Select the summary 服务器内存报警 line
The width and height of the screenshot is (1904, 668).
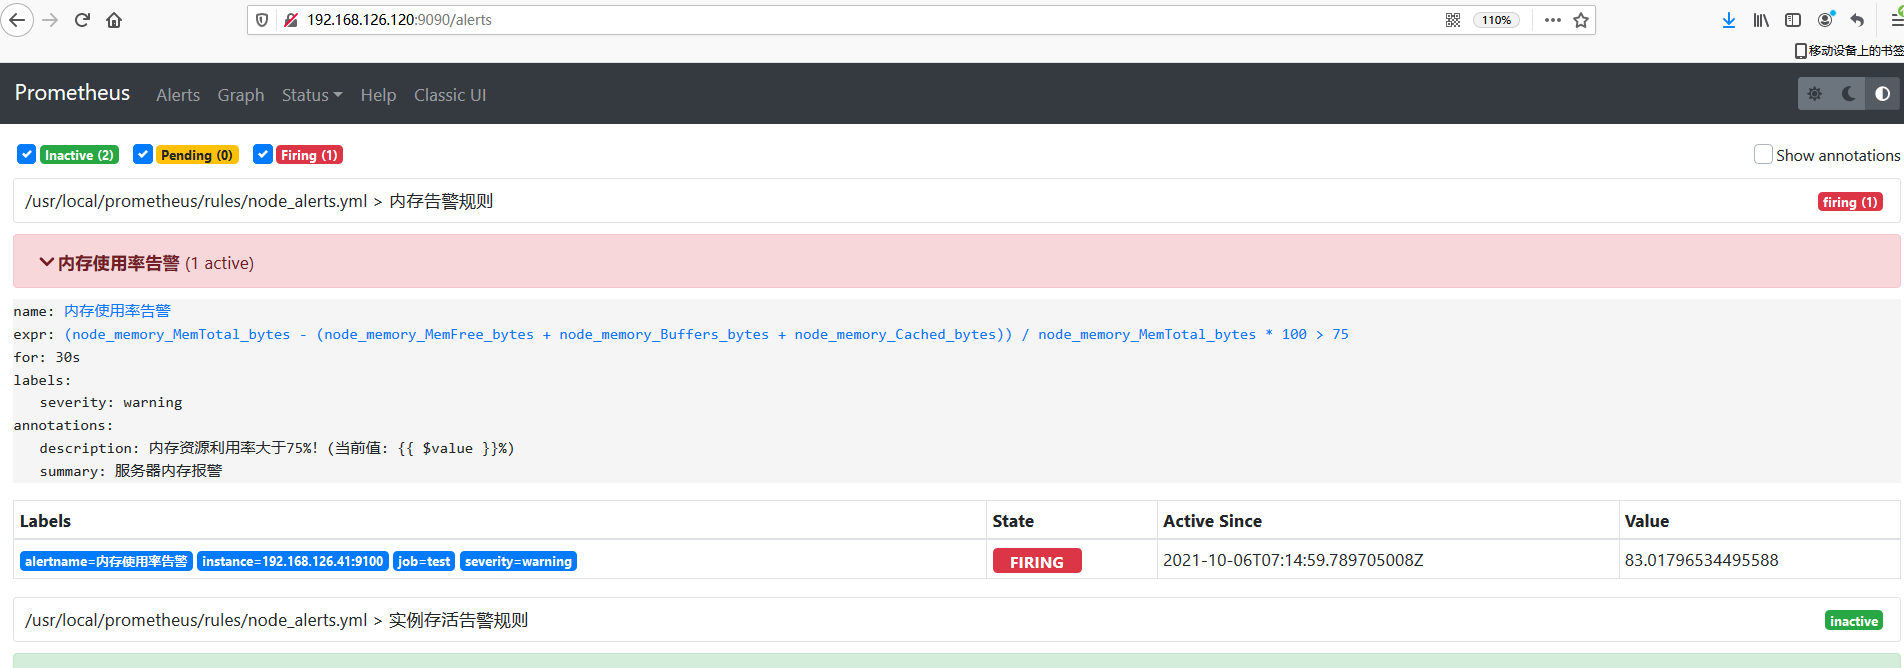click(x=131, y=471)
